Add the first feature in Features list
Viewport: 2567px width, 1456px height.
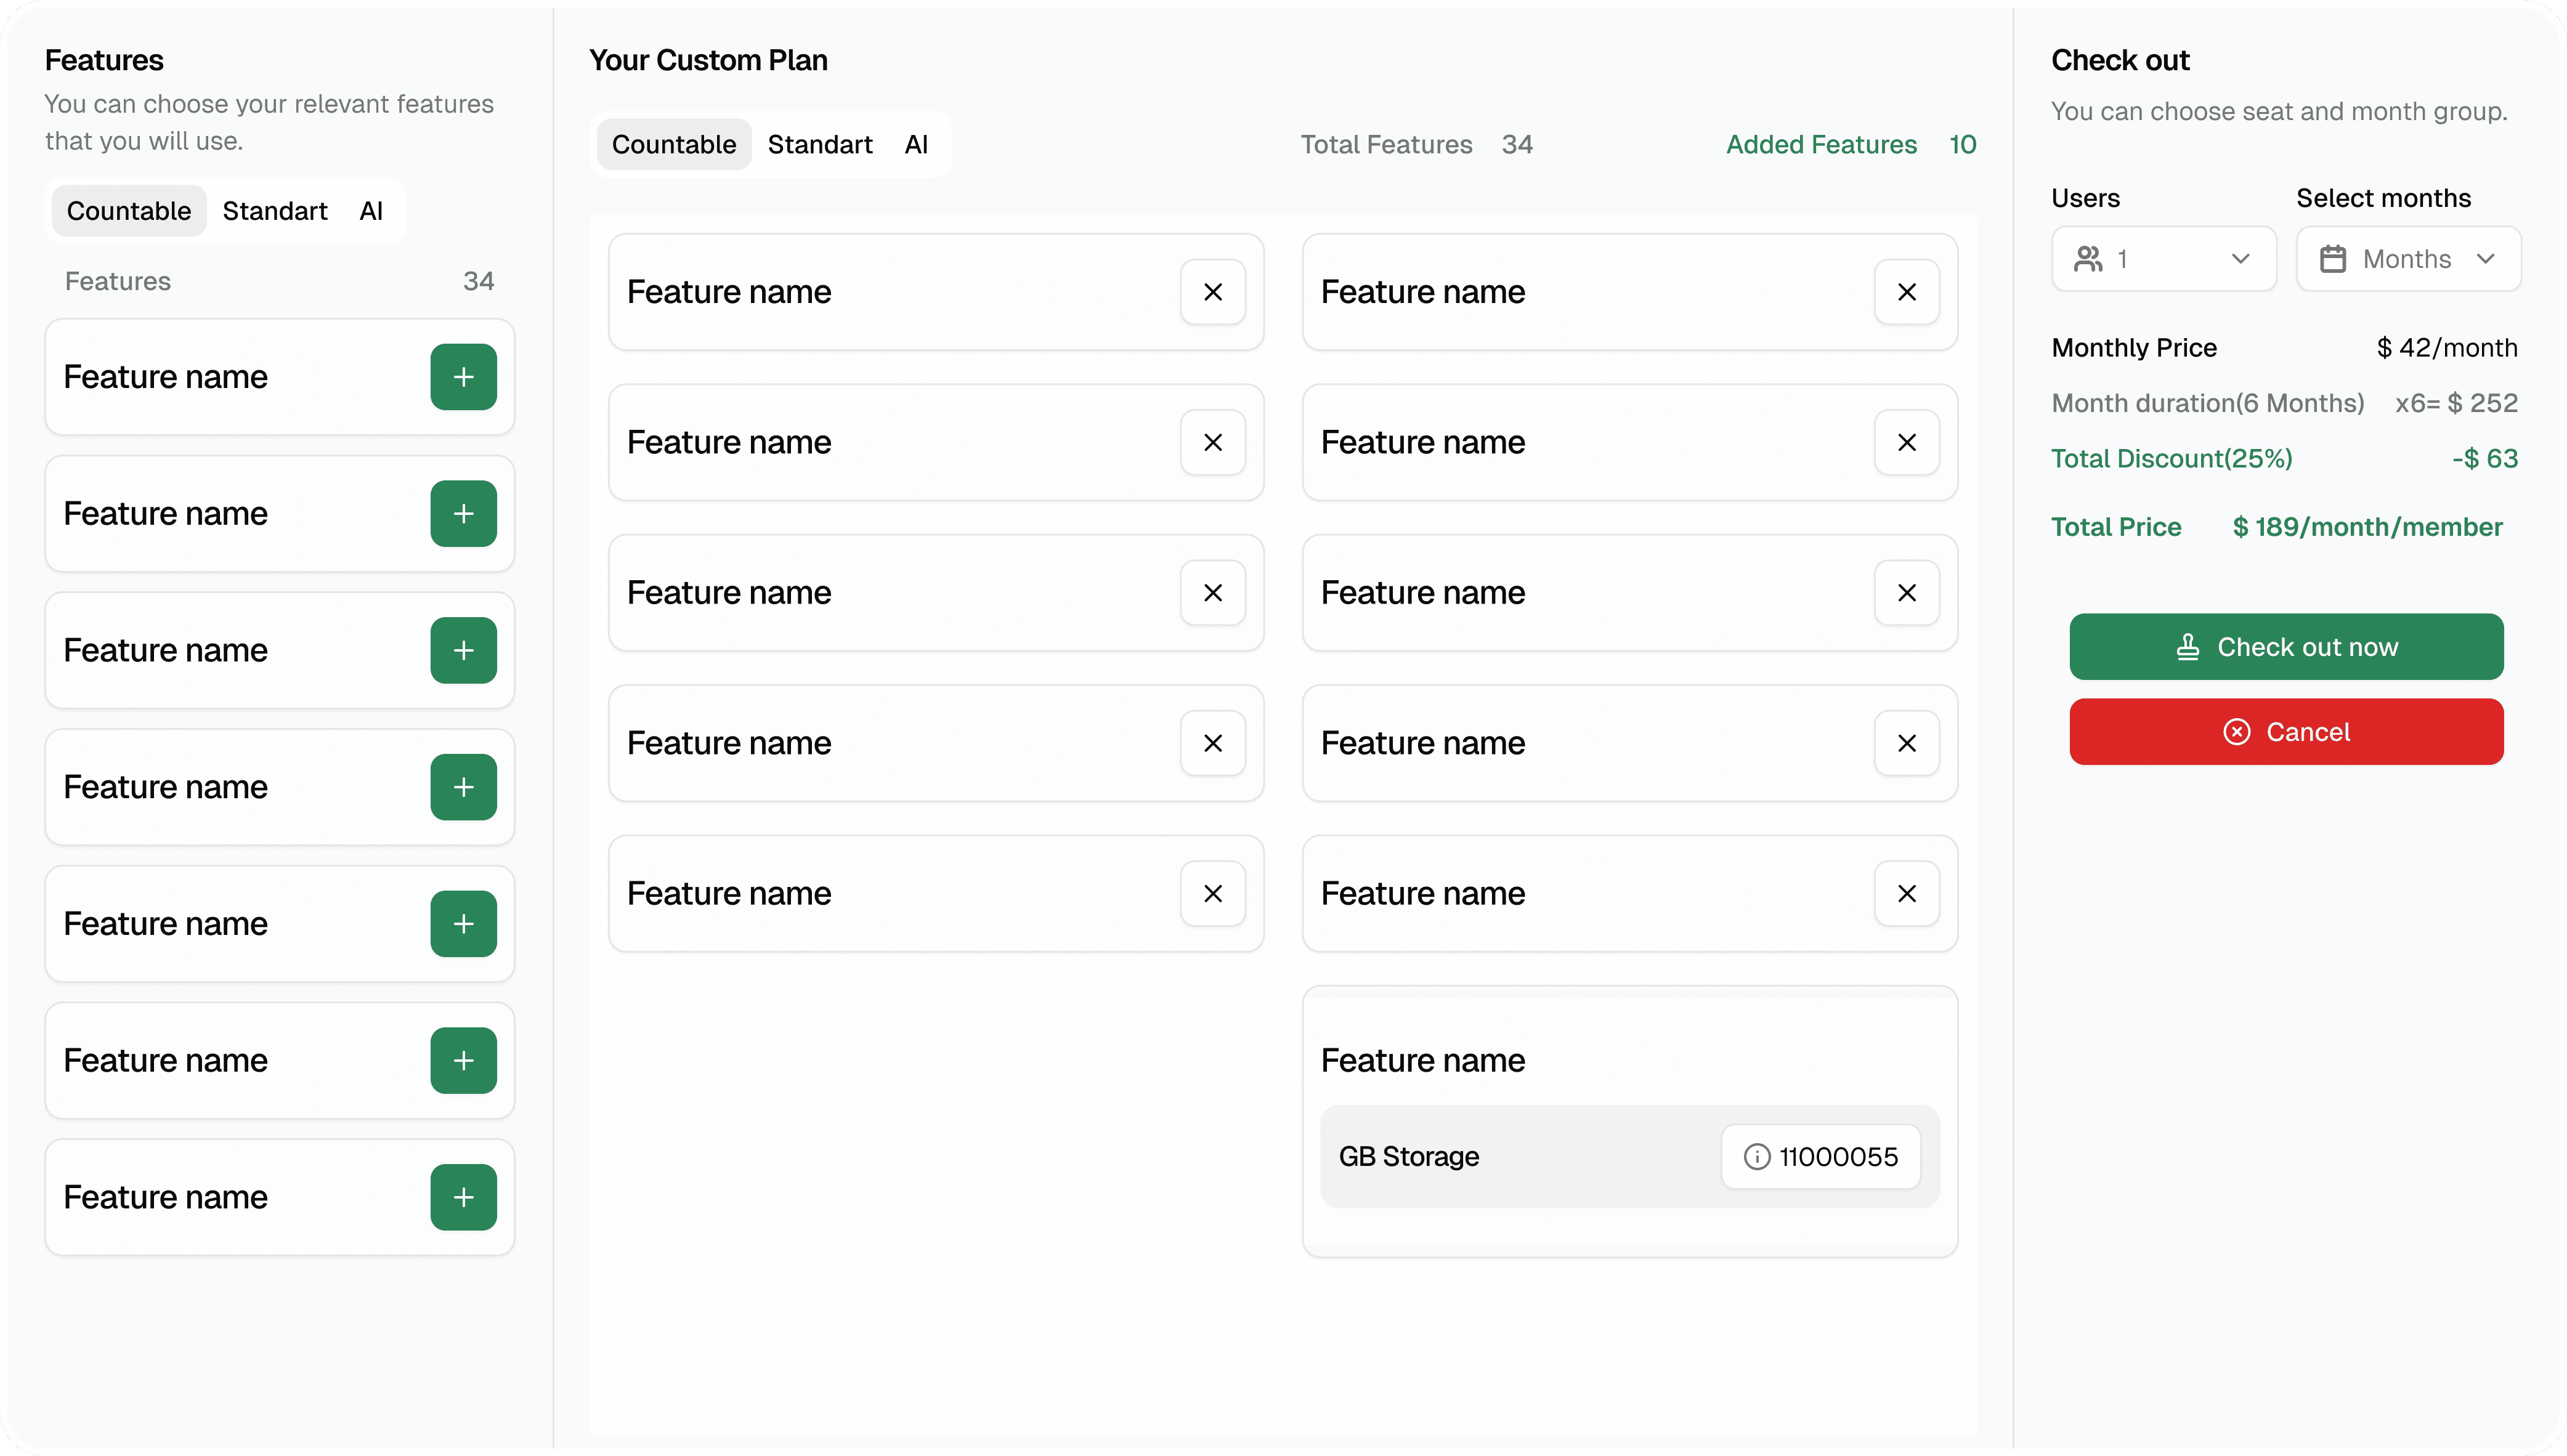(463, 377)
